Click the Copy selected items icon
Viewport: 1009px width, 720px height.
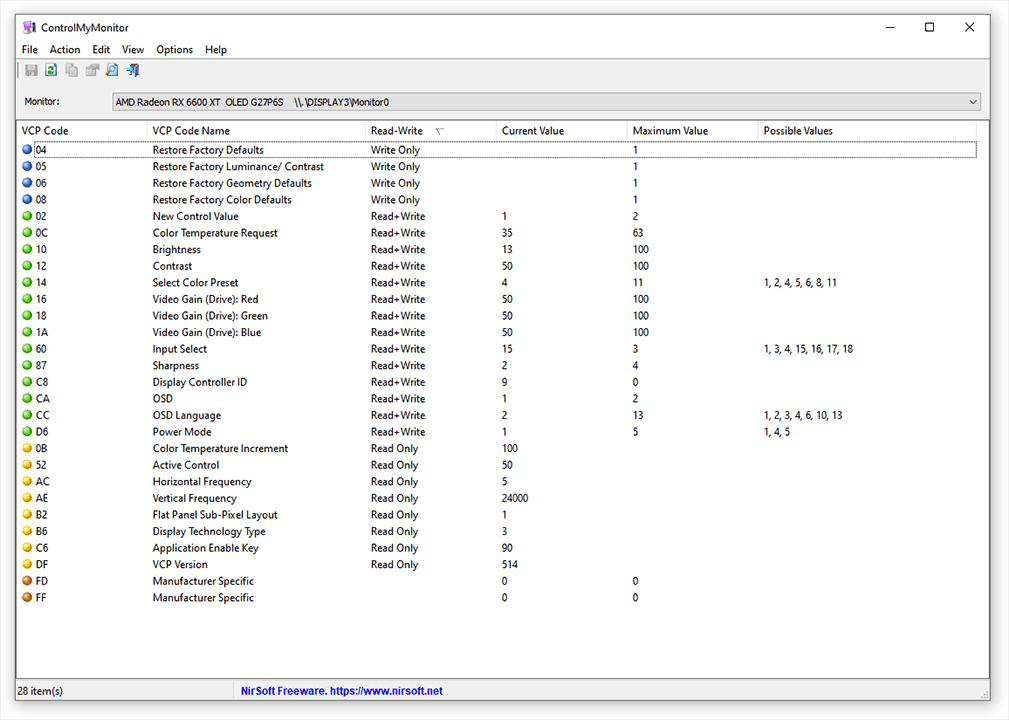click(71, 70)
